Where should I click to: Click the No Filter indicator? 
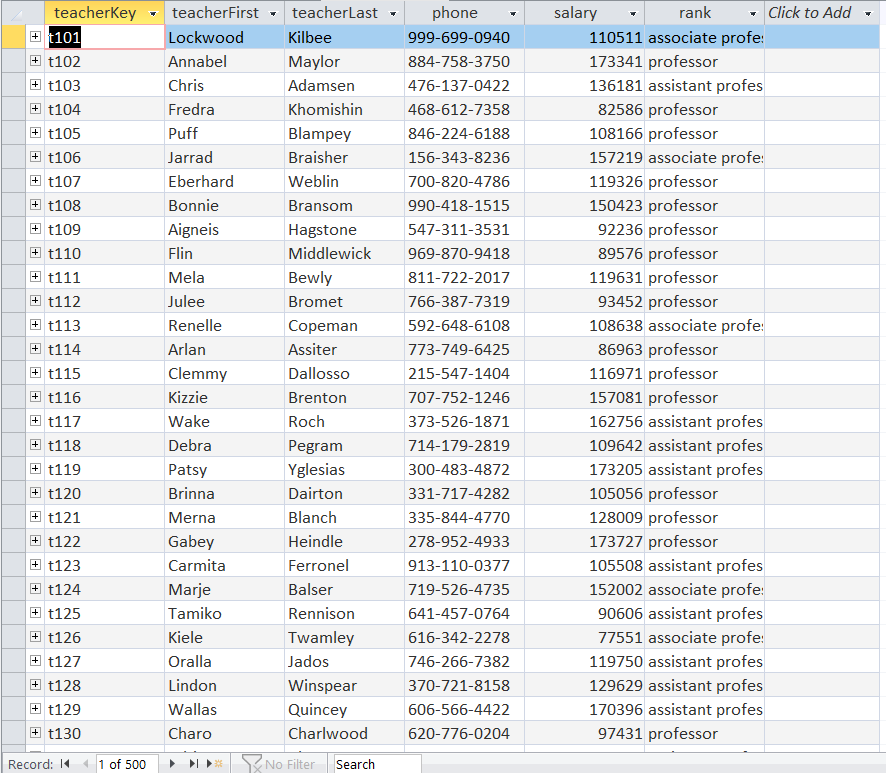click(278, 764)
